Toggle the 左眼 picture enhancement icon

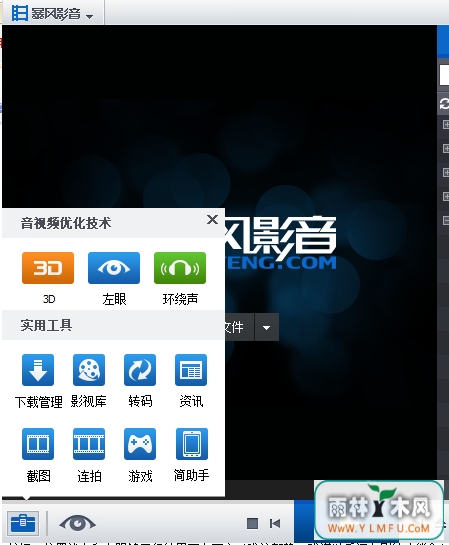point(114,268)
